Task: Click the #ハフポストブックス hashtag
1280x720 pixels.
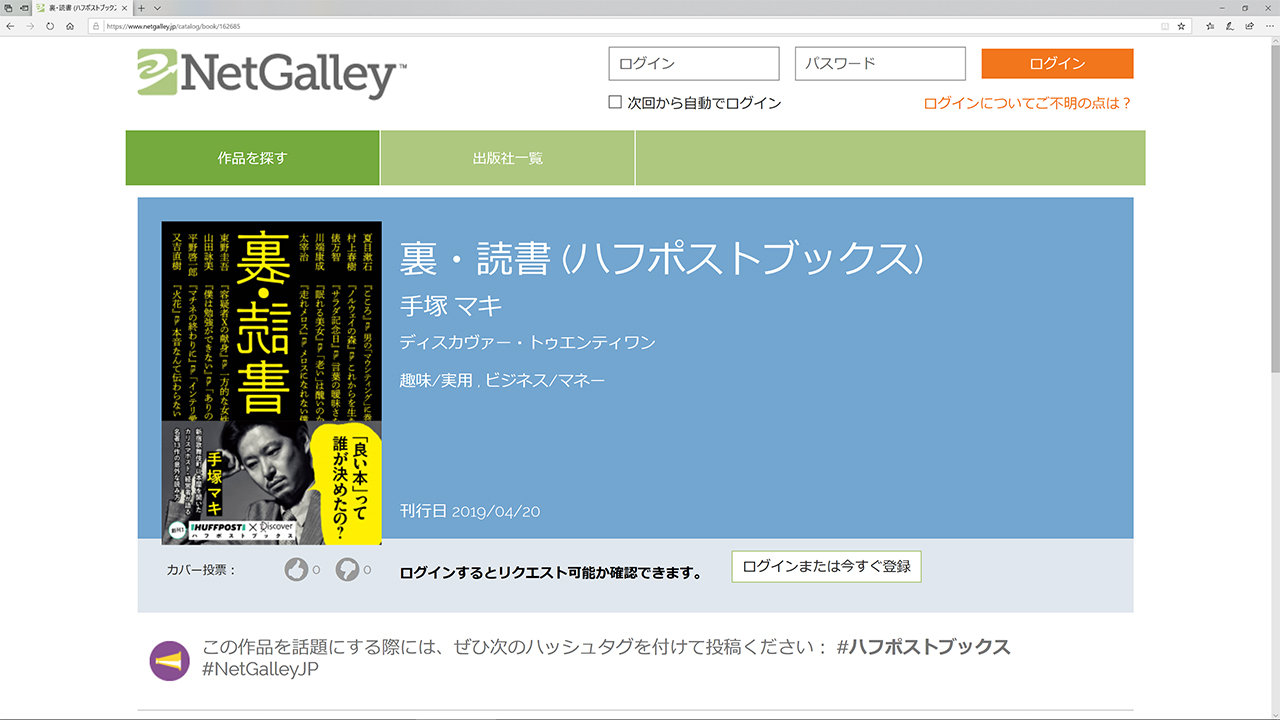Action: pos(923,647)
